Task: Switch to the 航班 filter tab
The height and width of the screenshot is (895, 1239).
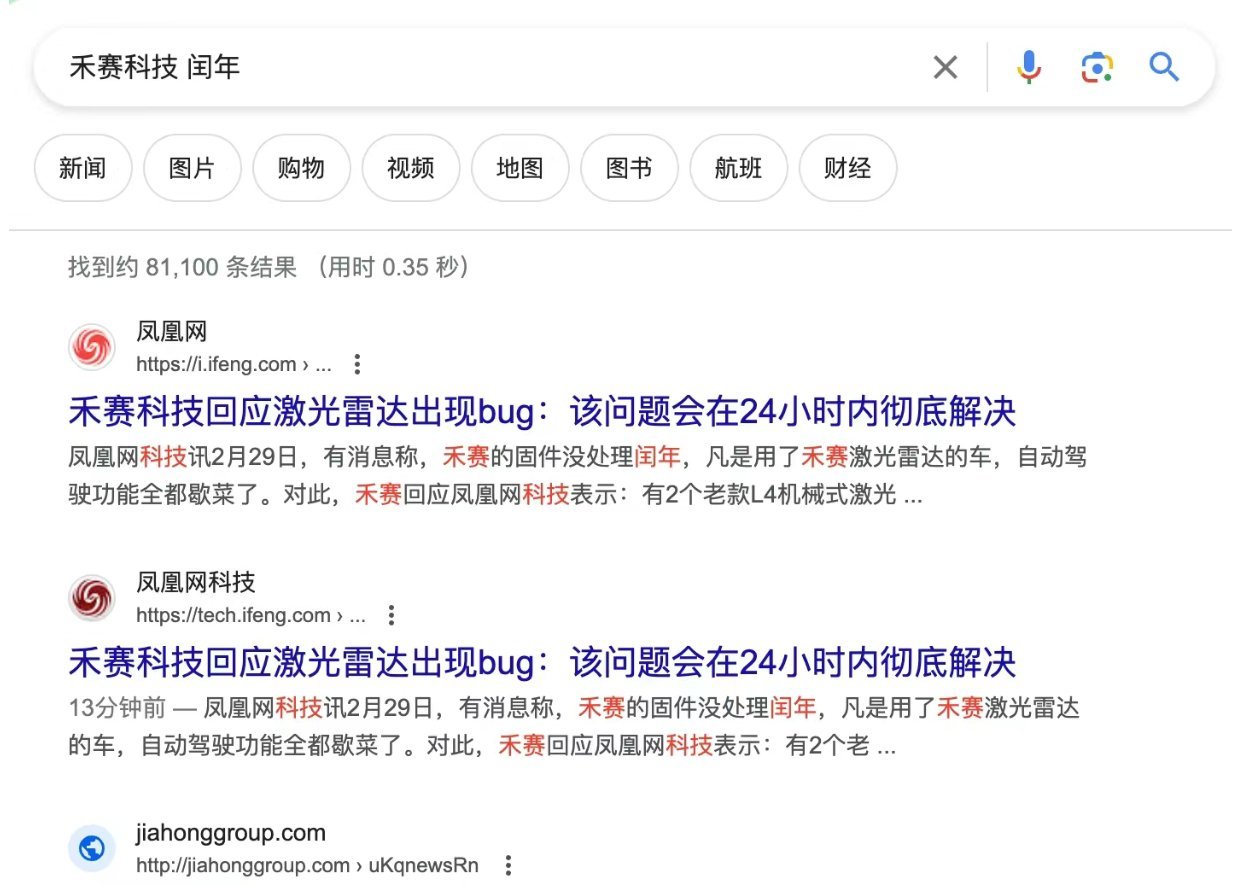Action: 739,168
